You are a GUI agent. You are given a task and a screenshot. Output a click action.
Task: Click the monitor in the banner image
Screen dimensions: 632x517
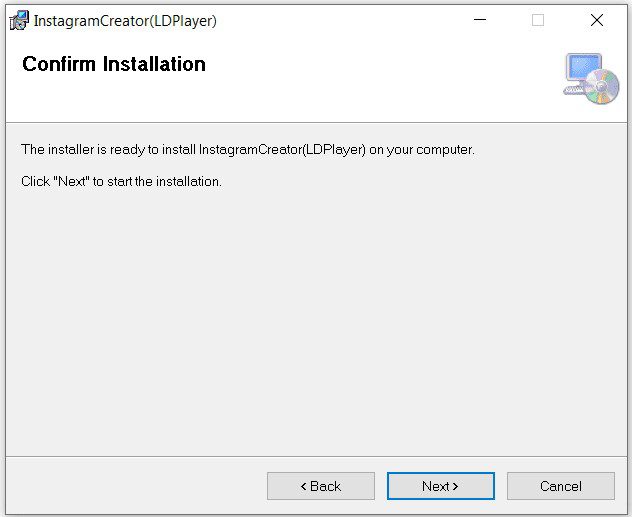584,67
